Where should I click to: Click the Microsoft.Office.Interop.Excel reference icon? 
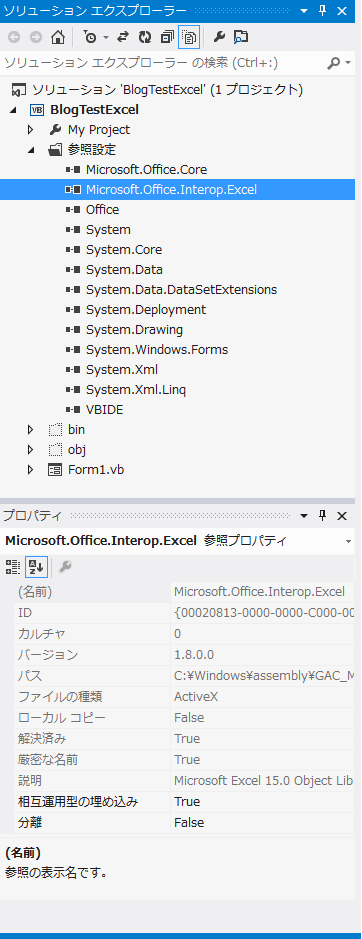click(x=73, y=190)
